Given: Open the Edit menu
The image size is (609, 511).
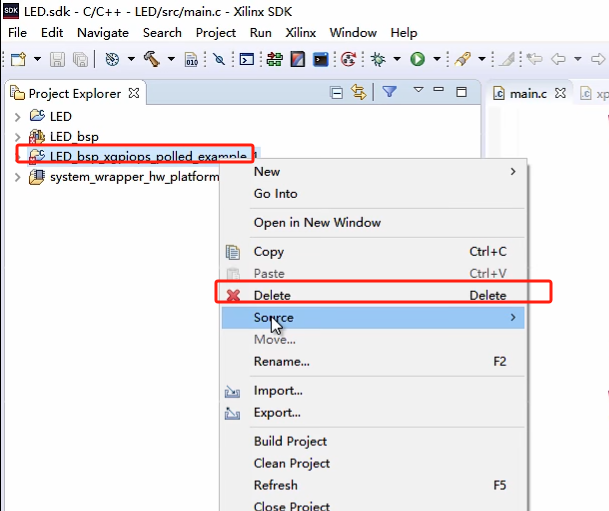Looking at the screenshot, I should pos(52,33).
